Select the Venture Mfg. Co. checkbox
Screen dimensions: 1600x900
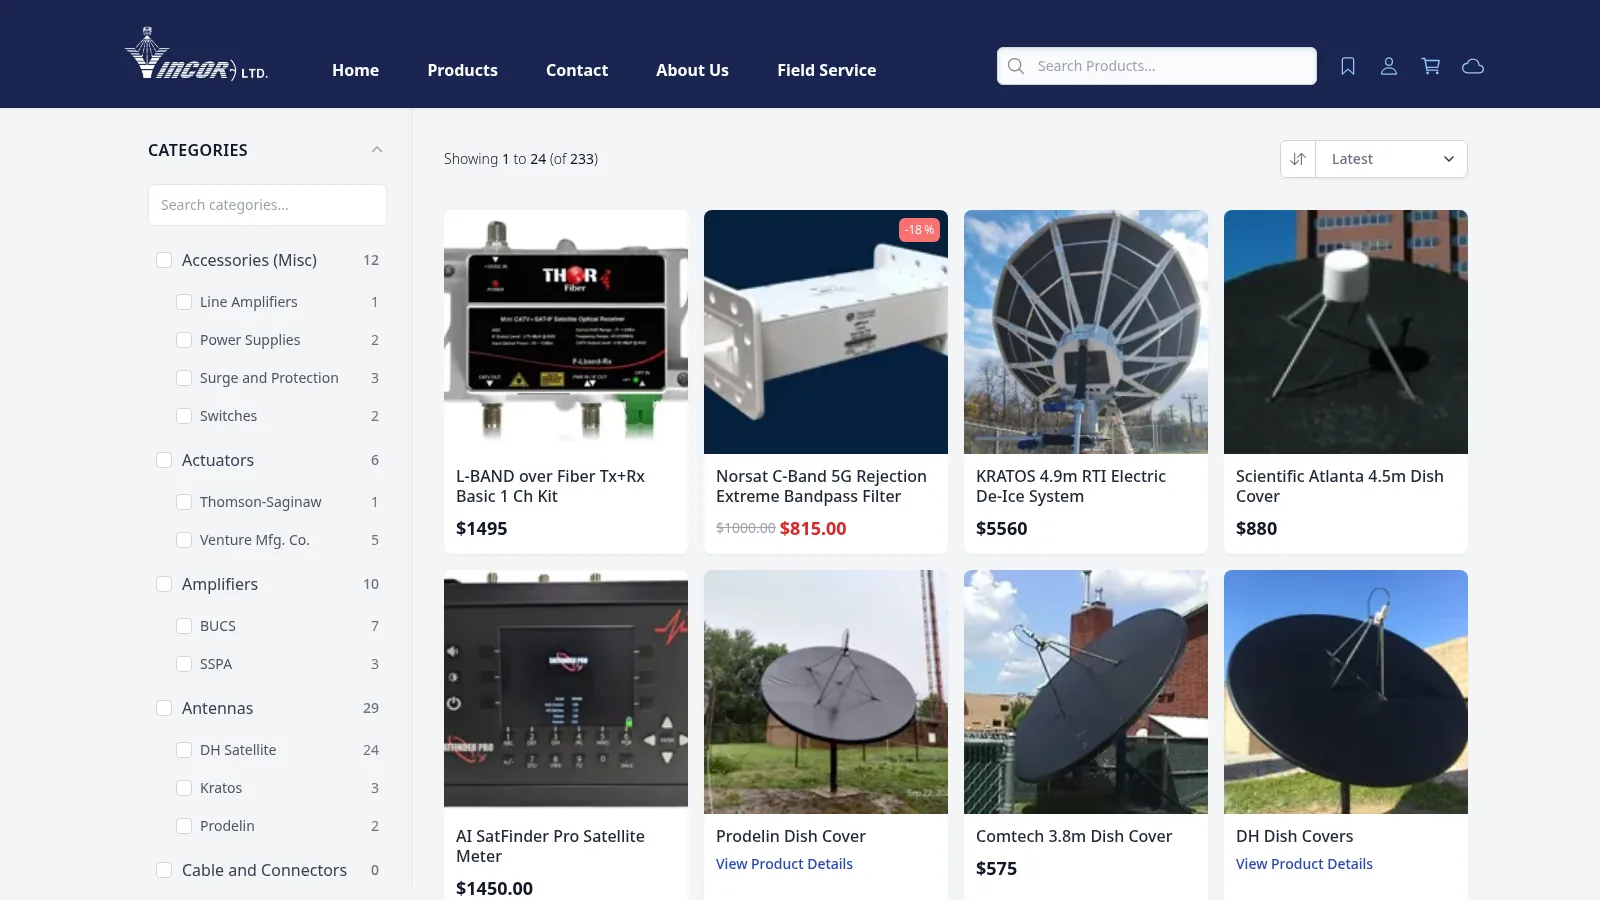(184, 540)
